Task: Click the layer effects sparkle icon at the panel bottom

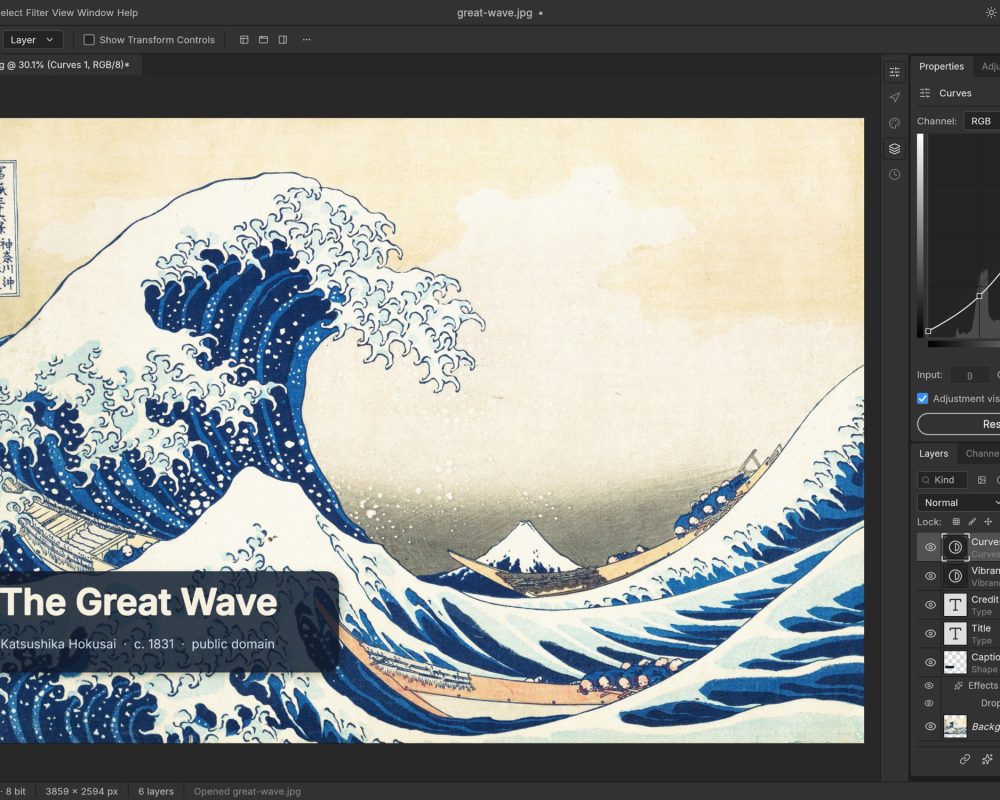Action: [x=987, y=759]
